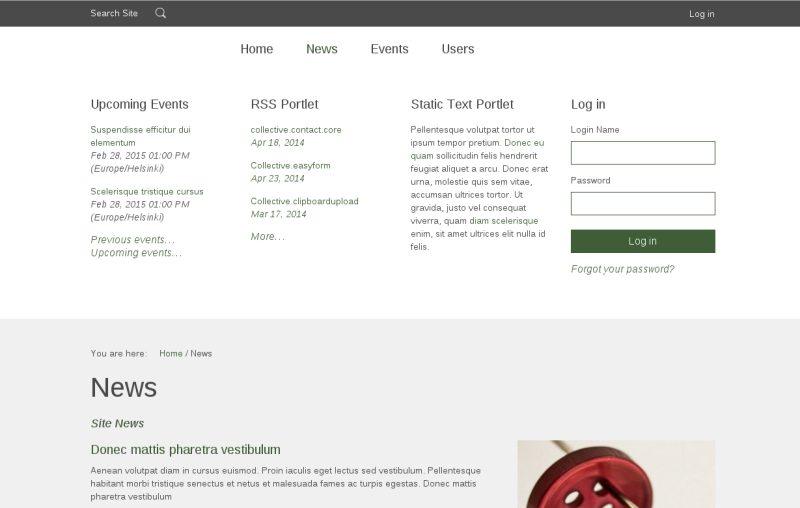The height and width of the screenshot is (508, 800).
Task: Open article Donec mattis pharetra vestibulum
Action: tap(186, 449)
